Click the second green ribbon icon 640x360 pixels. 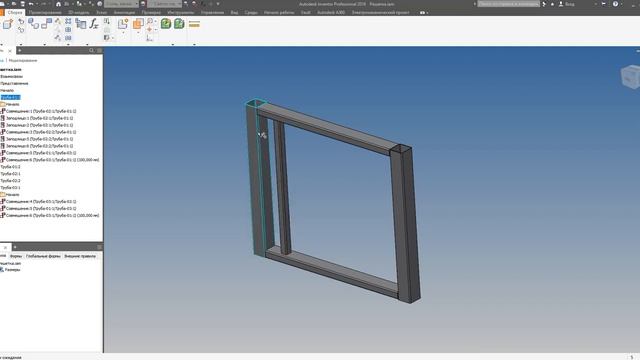179,24
